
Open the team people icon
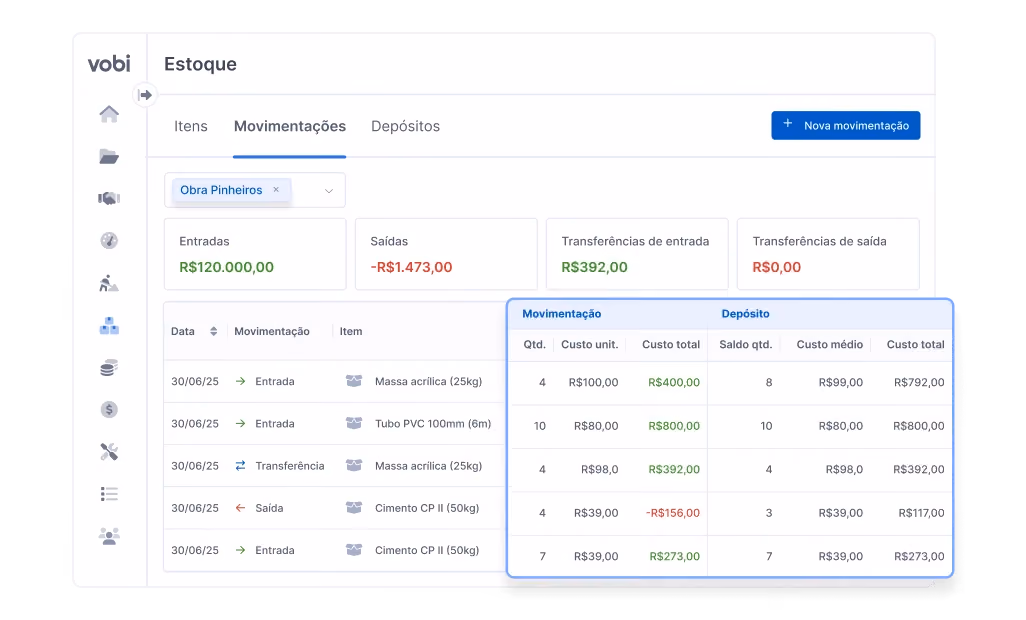109,536
